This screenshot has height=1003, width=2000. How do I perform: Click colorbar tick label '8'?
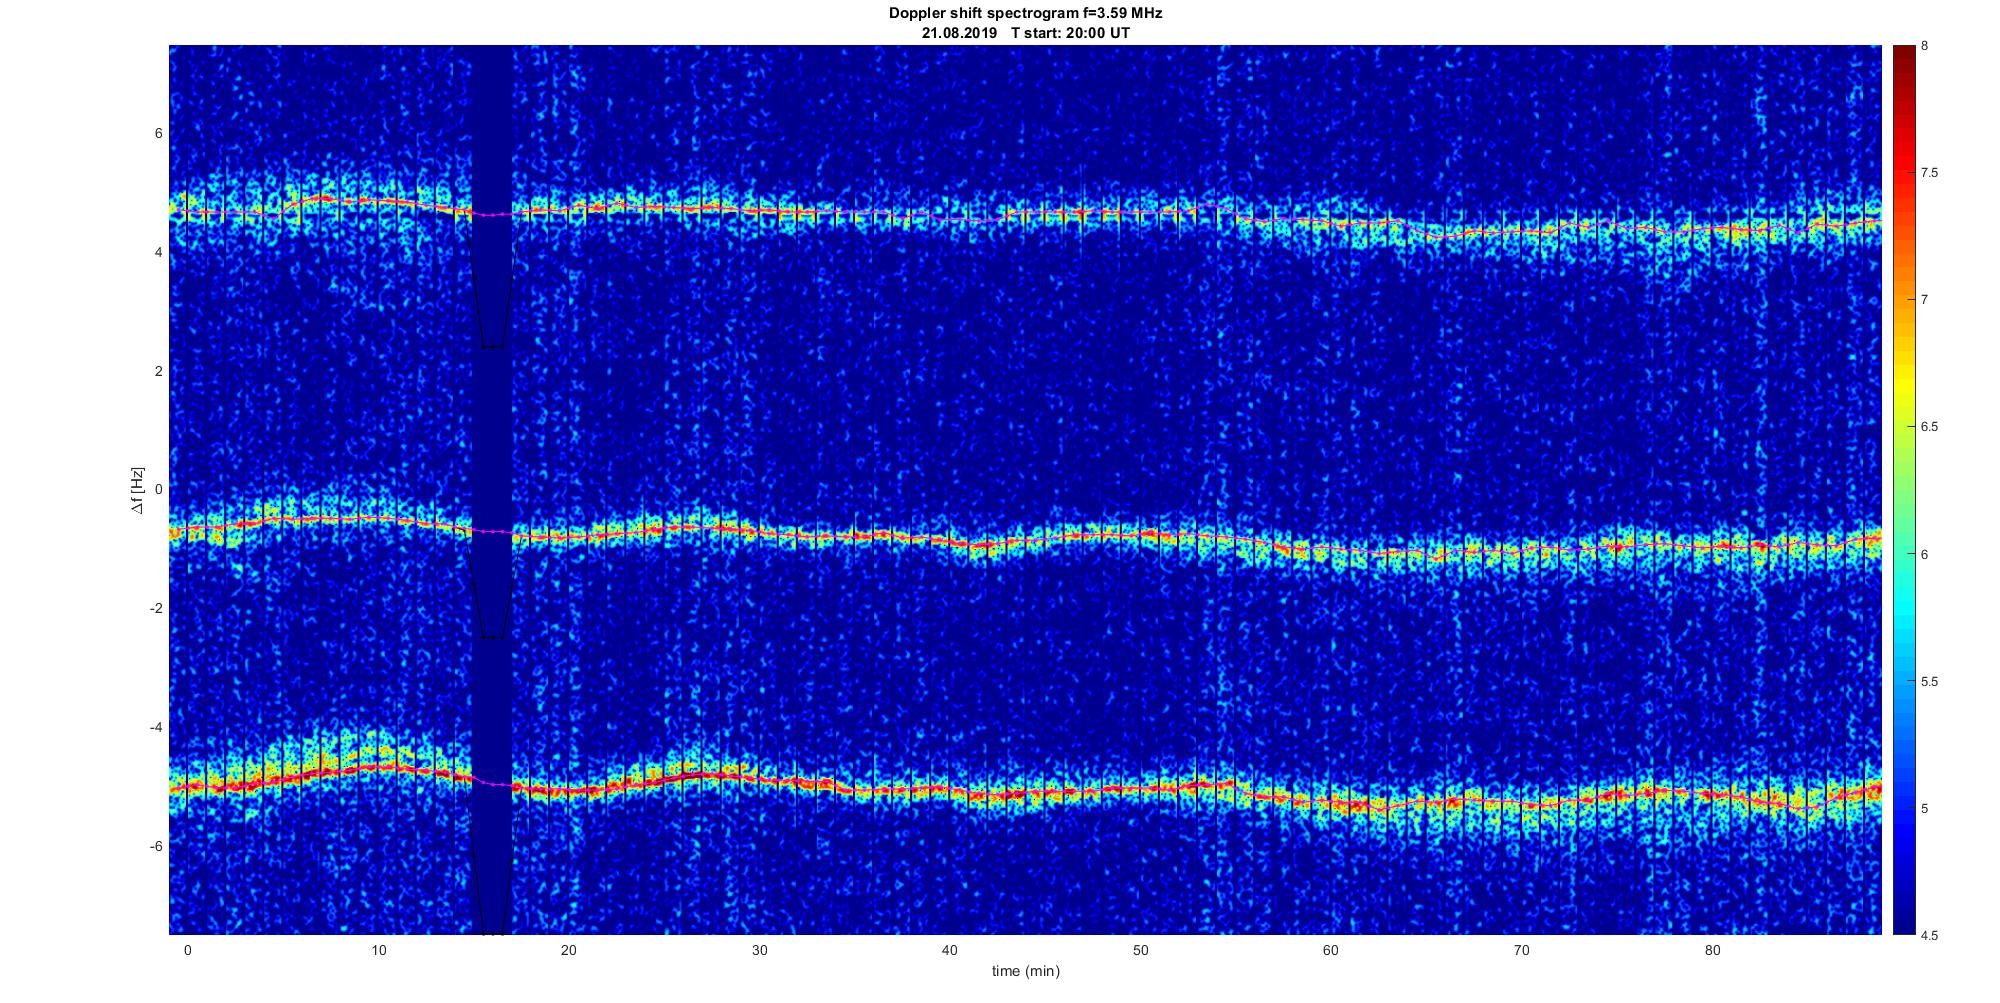tap(1925, 46)
